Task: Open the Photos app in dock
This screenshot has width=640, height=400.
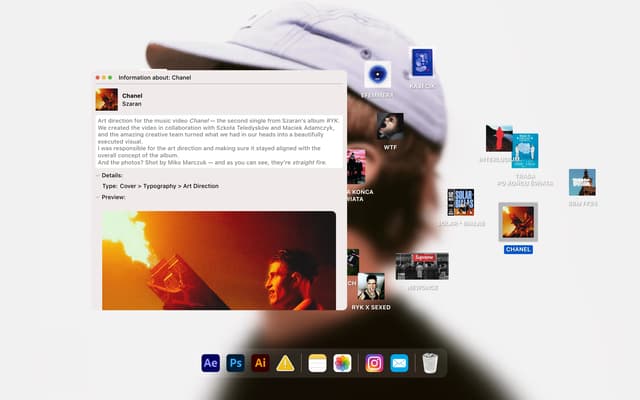Action: 342,363
